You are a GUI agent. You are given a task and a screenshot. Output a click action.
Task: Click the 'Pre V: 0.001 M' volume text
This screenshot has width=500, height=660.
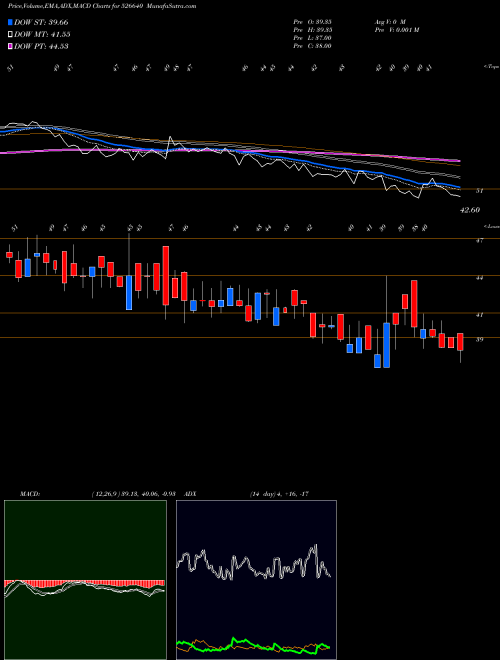[x=396, y=29]
